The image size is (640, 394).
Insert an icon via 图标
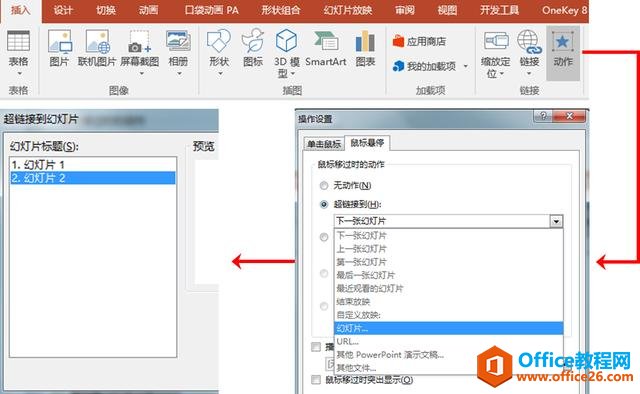point(253,48)
